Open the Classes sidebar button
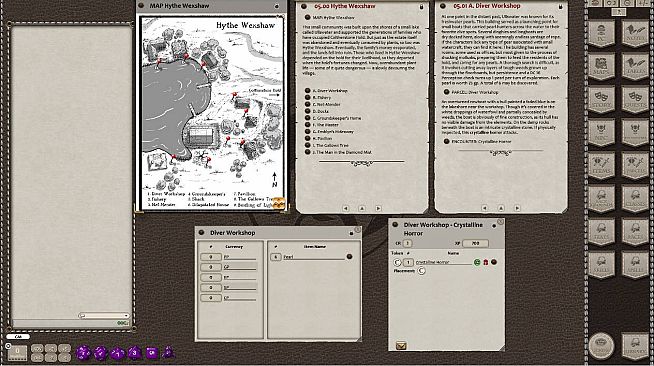 (635, 199)
